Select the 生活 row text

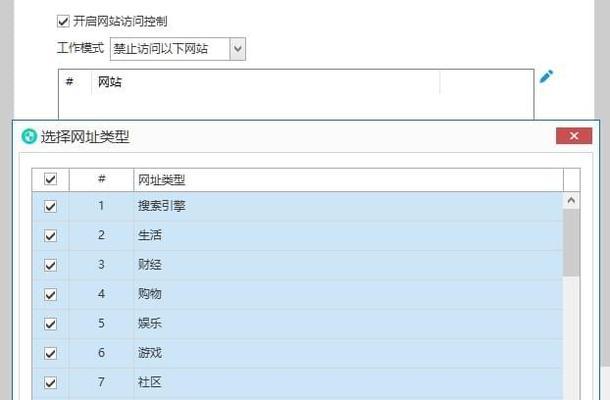pos(149,235)
